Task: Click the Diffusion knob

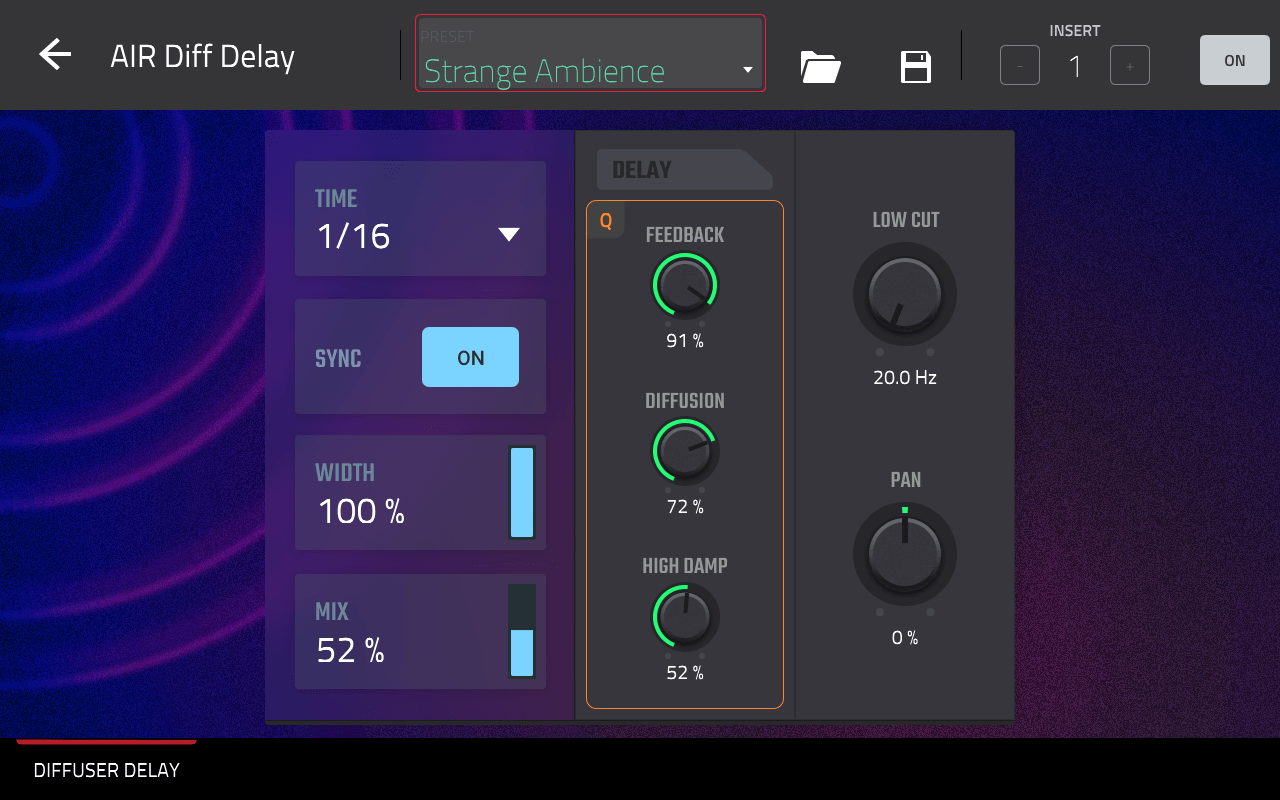Action: point(685,452)
